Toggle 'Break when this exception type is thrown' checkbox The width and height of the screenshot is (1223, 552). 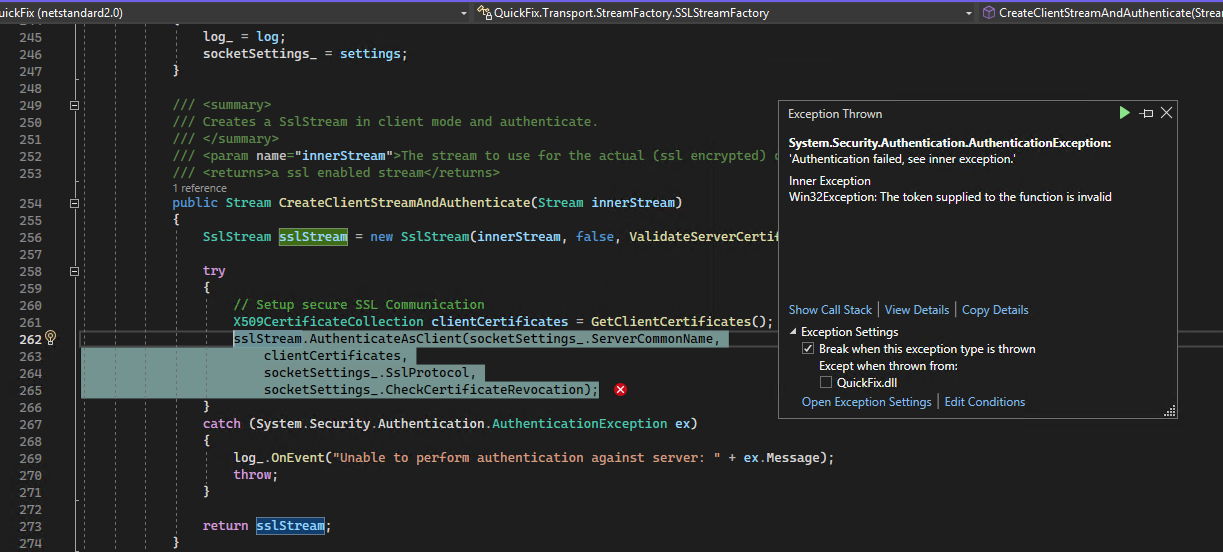(808, 349)
